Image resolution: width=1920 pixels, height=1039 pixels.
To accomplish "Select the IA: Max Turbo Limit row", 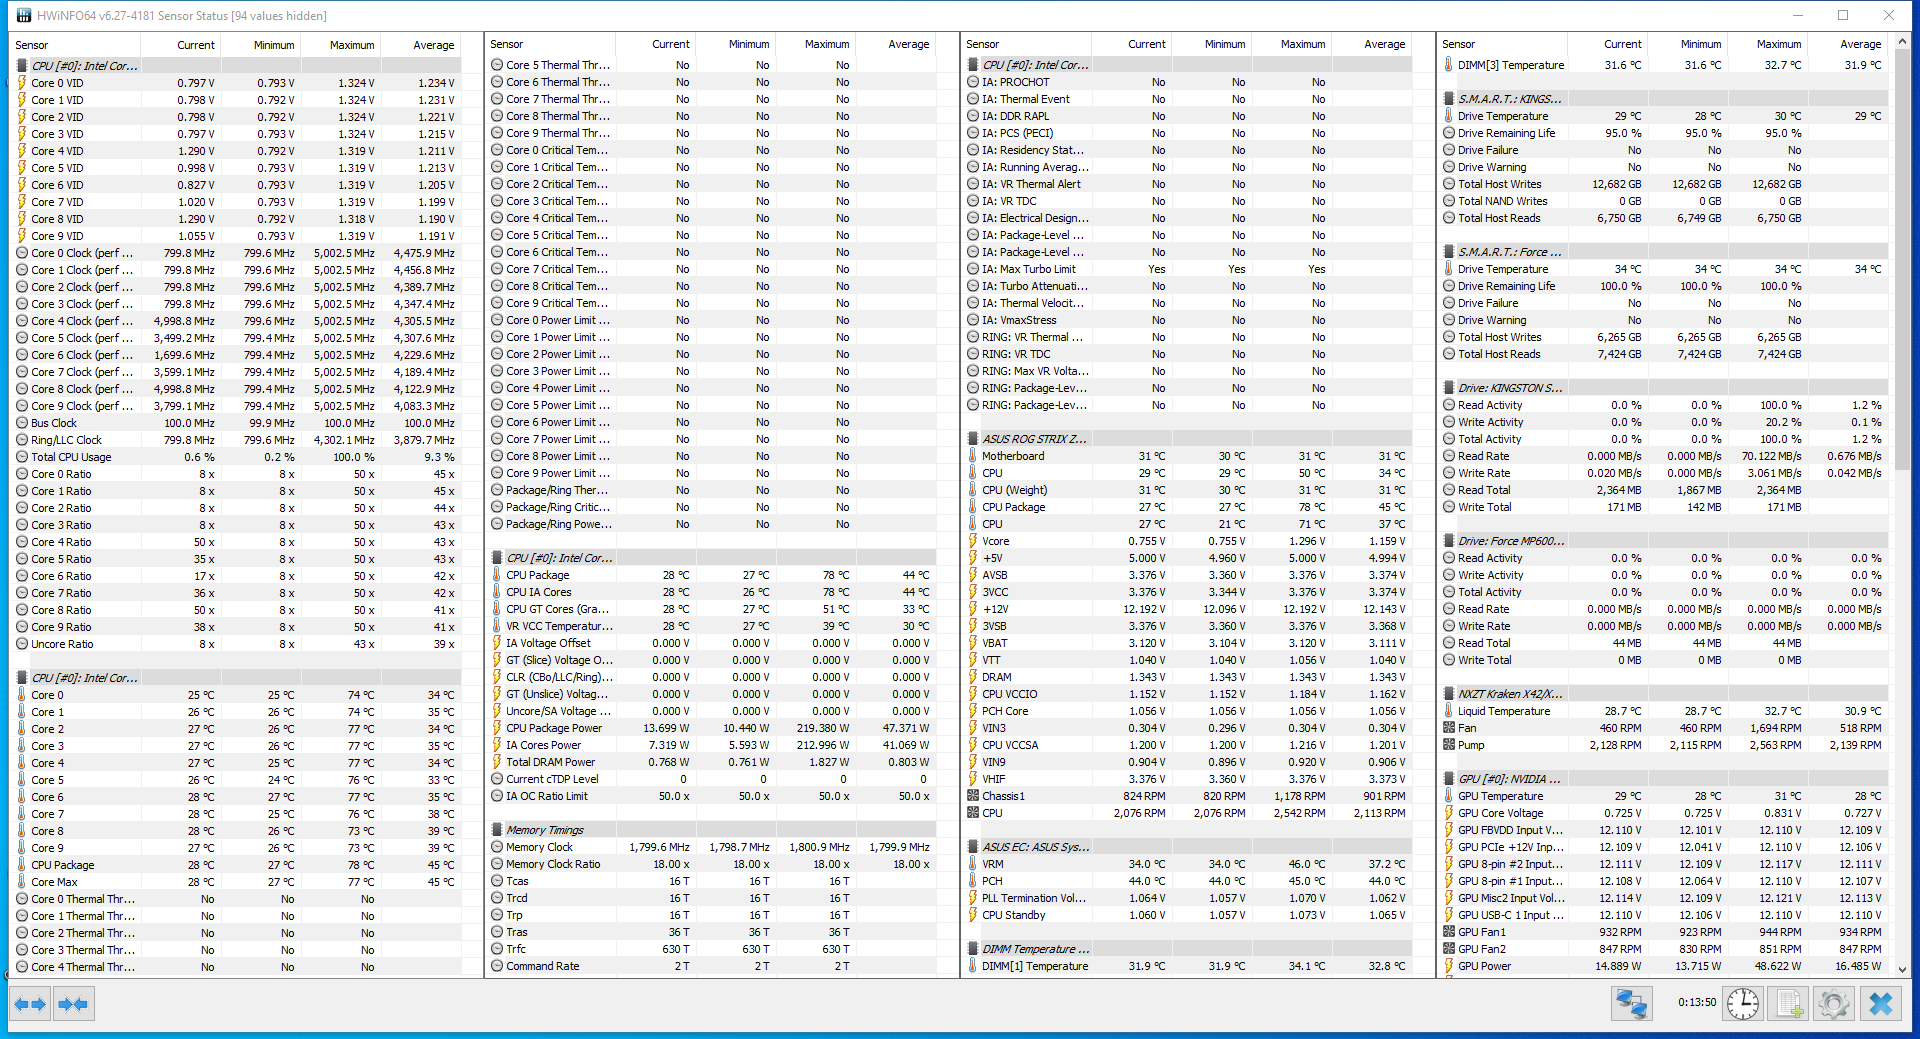I will coord(1186,269).
